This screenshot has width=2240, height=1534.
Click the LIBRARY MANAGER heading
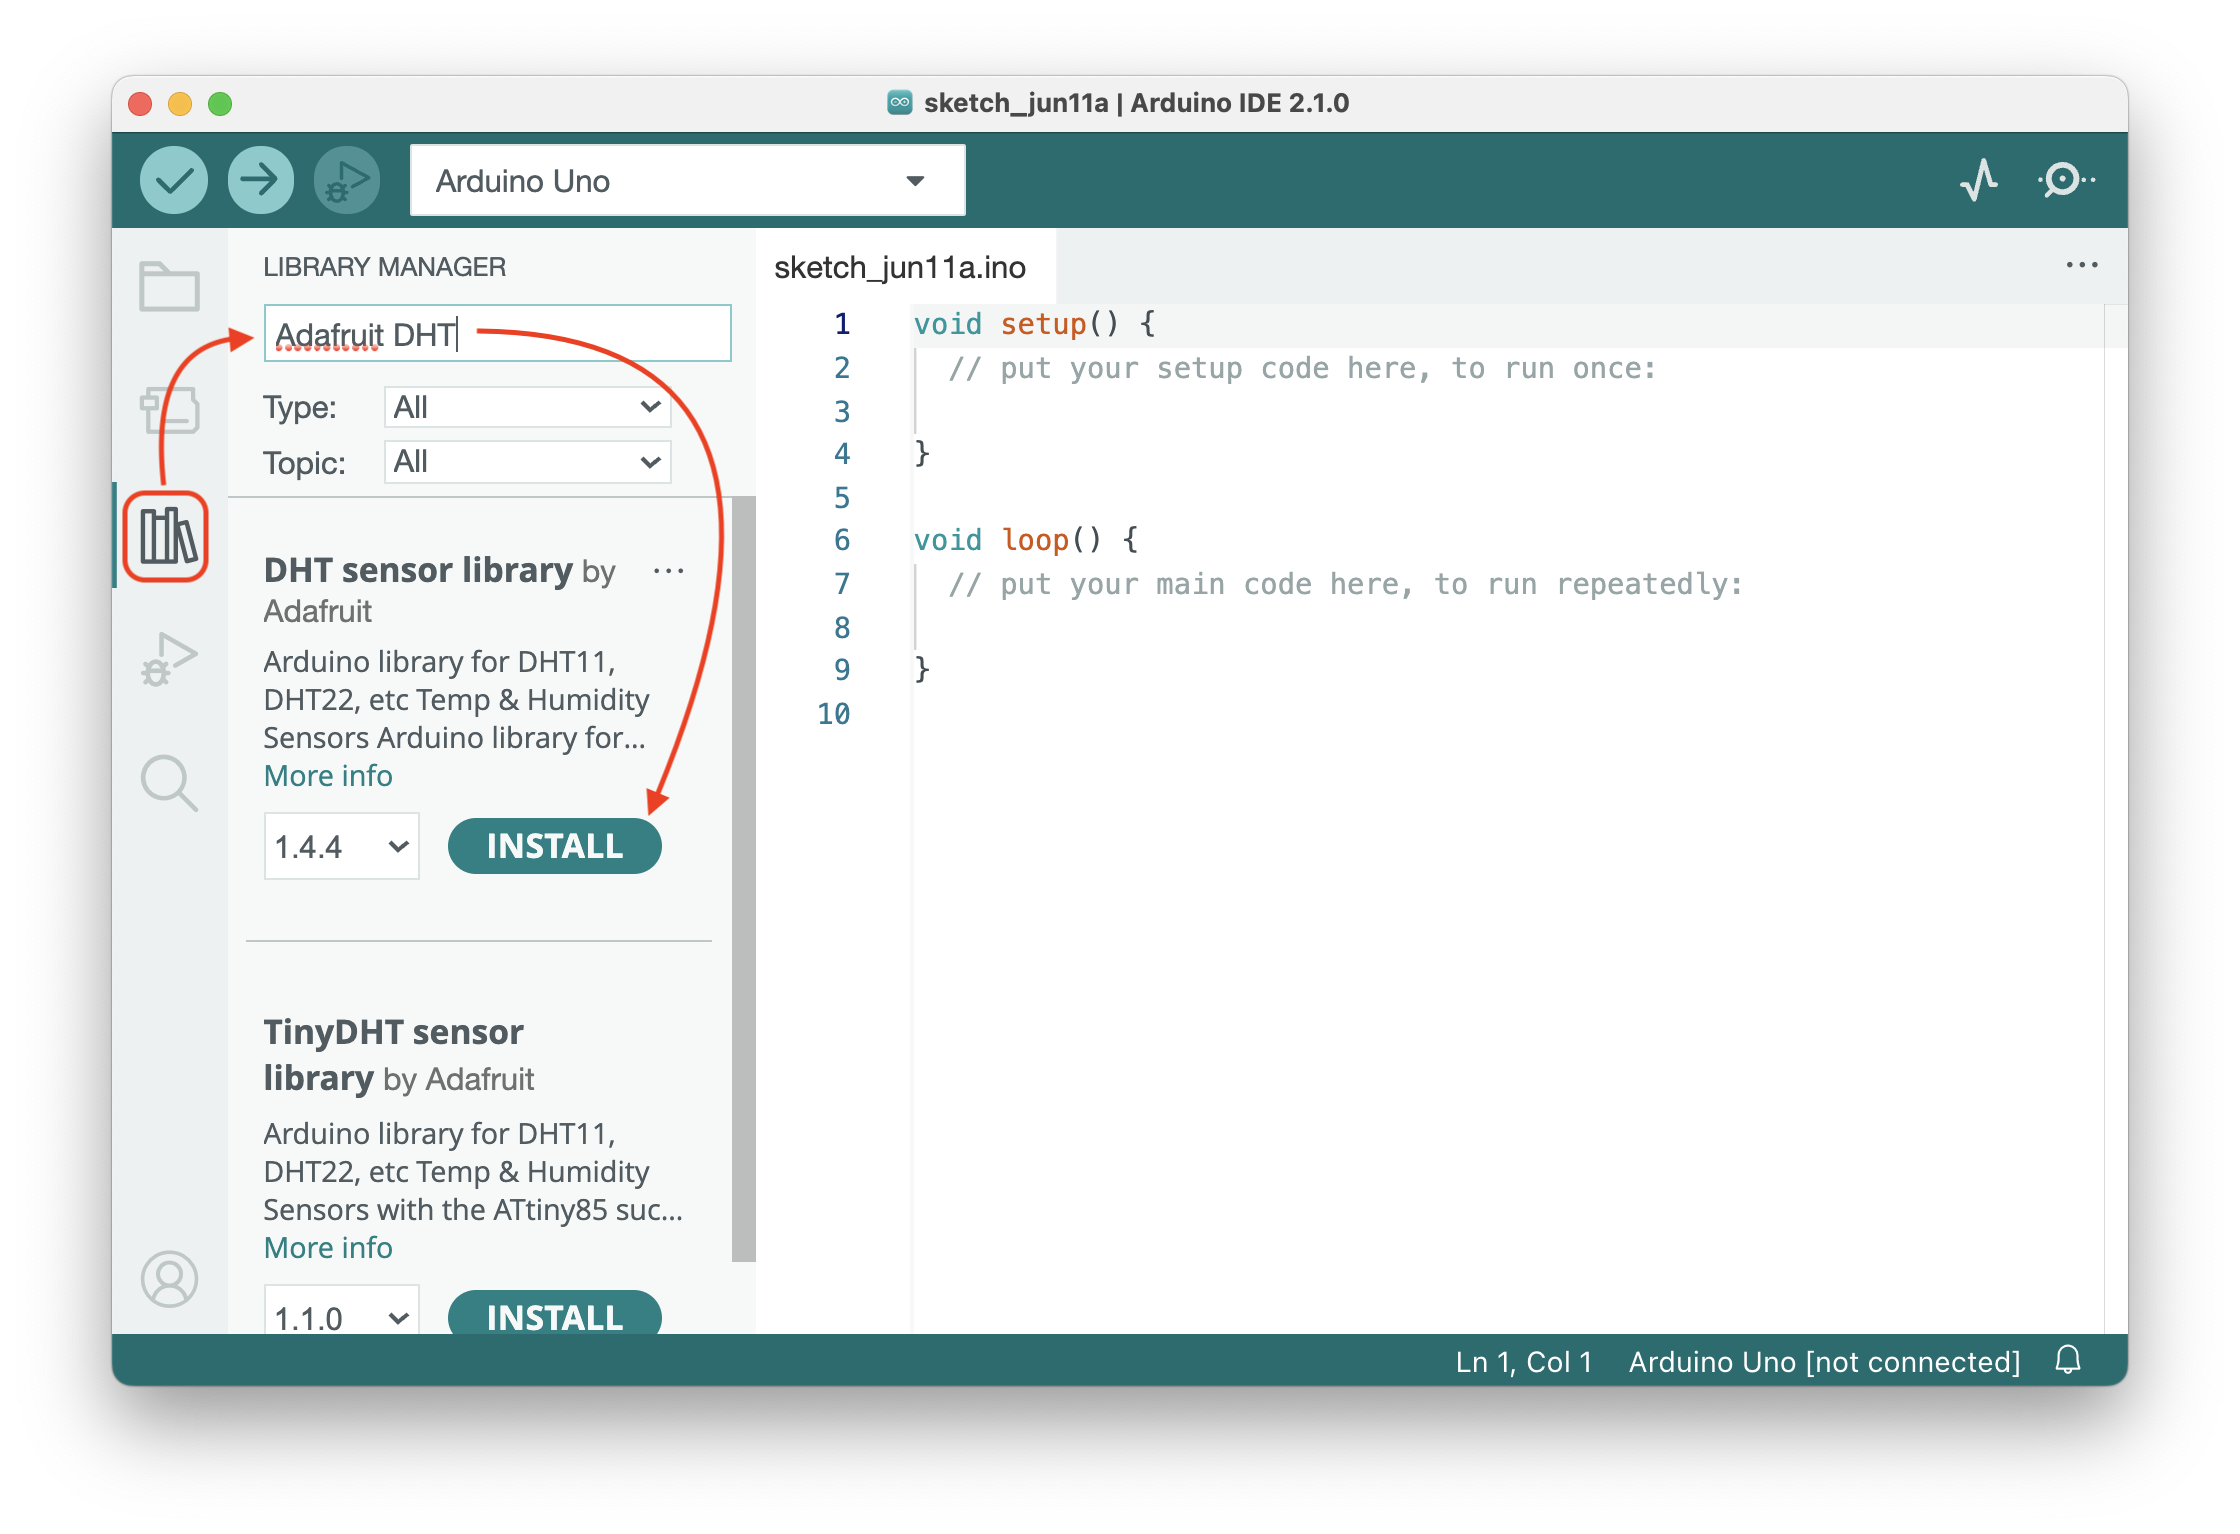(x=384, y=267)
